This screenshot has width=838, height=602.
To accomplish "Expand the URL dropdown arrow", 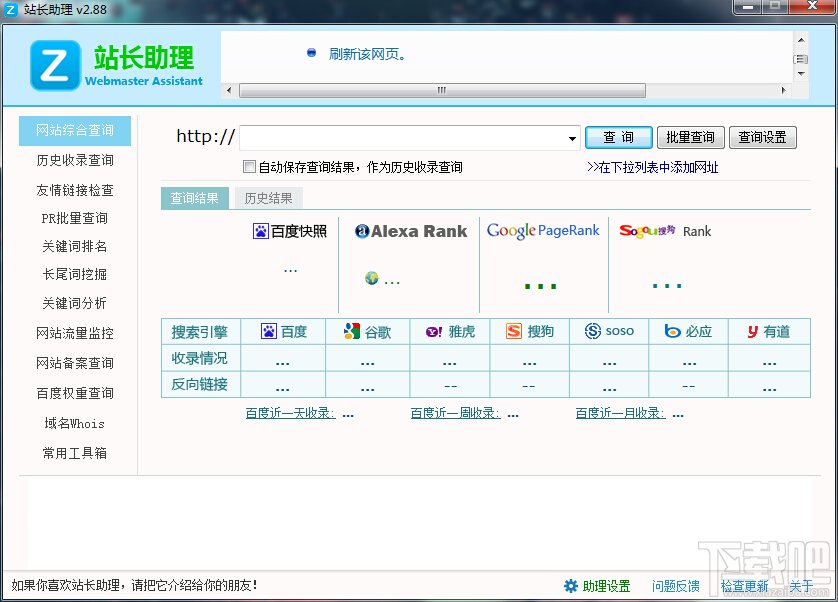I will pyautogui.click(x=572, y=138).
